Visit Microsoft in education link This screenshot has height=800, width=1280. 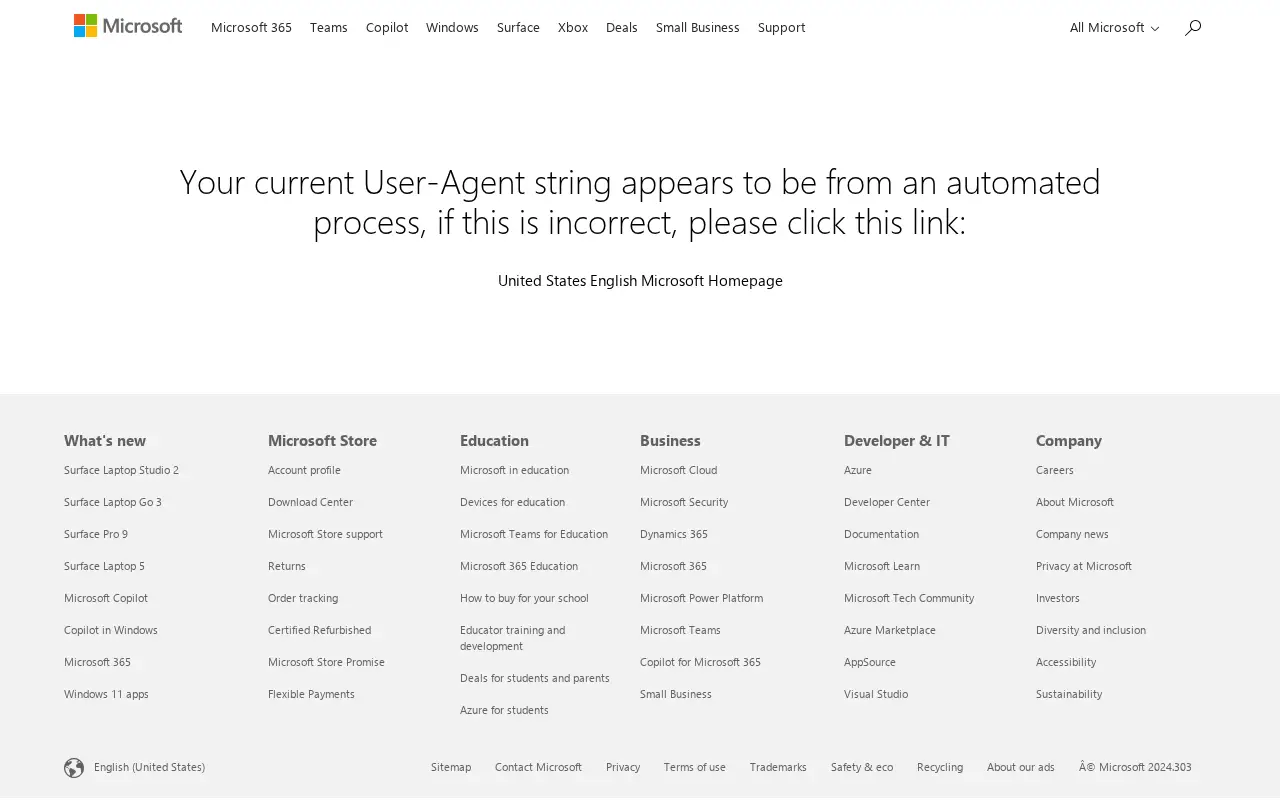pyautogui.click(x=514, y=470)
